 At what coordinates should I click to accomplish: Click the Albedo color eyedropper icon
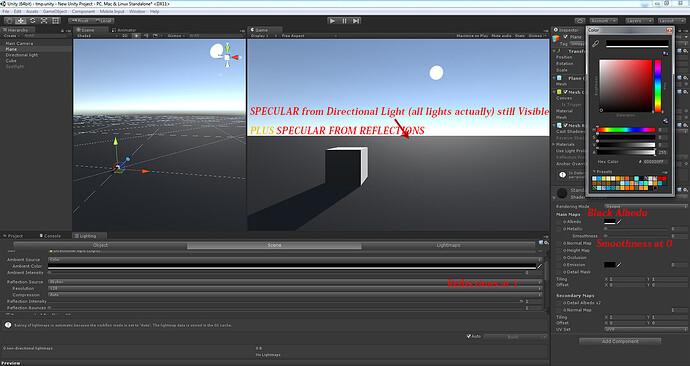coord(619,222)
